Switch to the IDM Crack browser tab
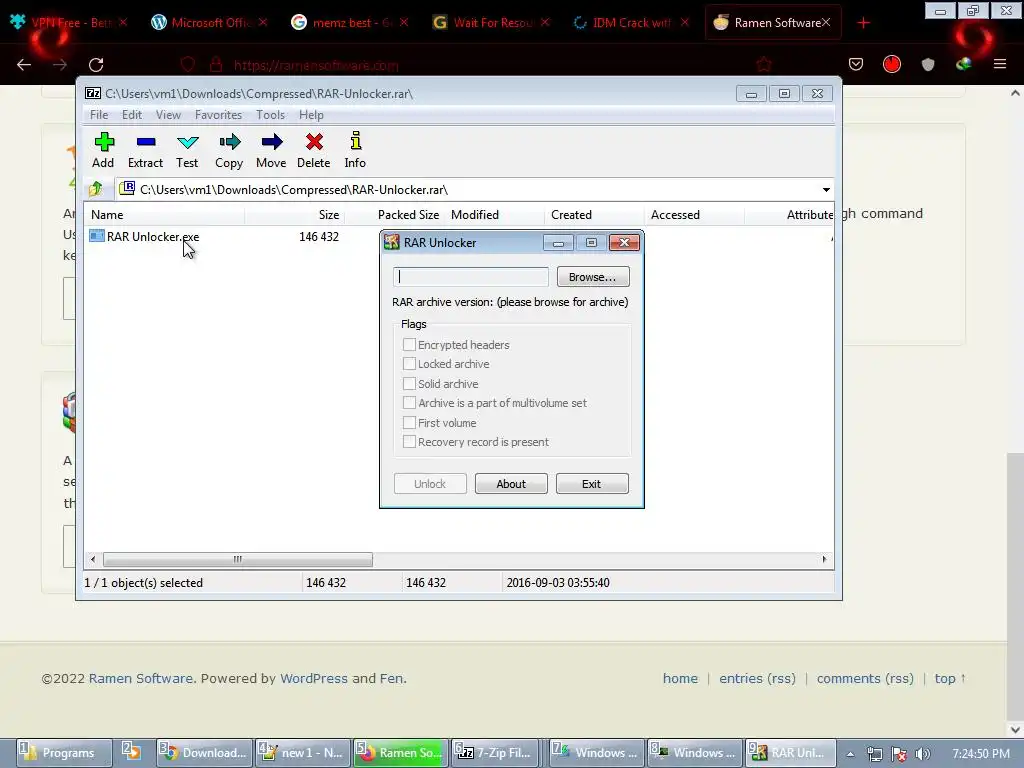This screenshot has height=768, width=1024. tap(630, 23)
